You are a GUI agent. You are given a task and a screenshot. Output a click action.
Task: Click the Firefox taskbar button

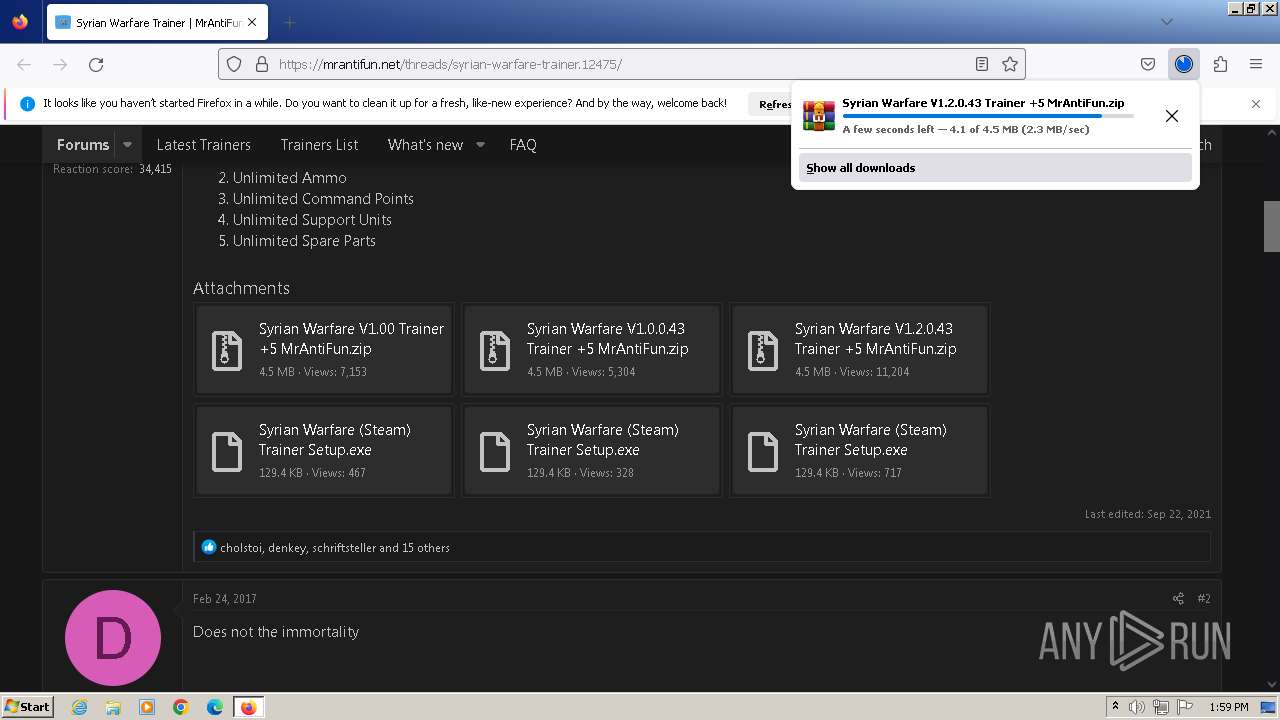pos(248,707)
